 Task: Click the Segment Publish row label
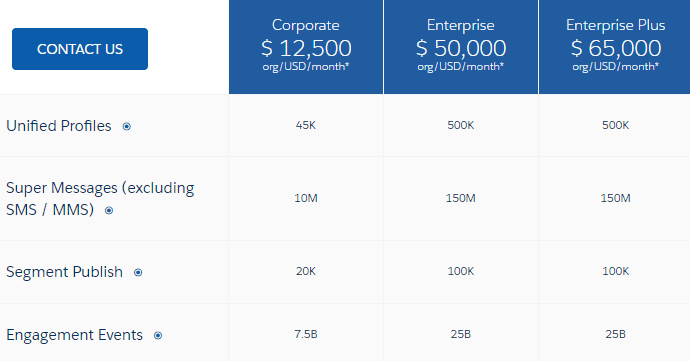64,272
